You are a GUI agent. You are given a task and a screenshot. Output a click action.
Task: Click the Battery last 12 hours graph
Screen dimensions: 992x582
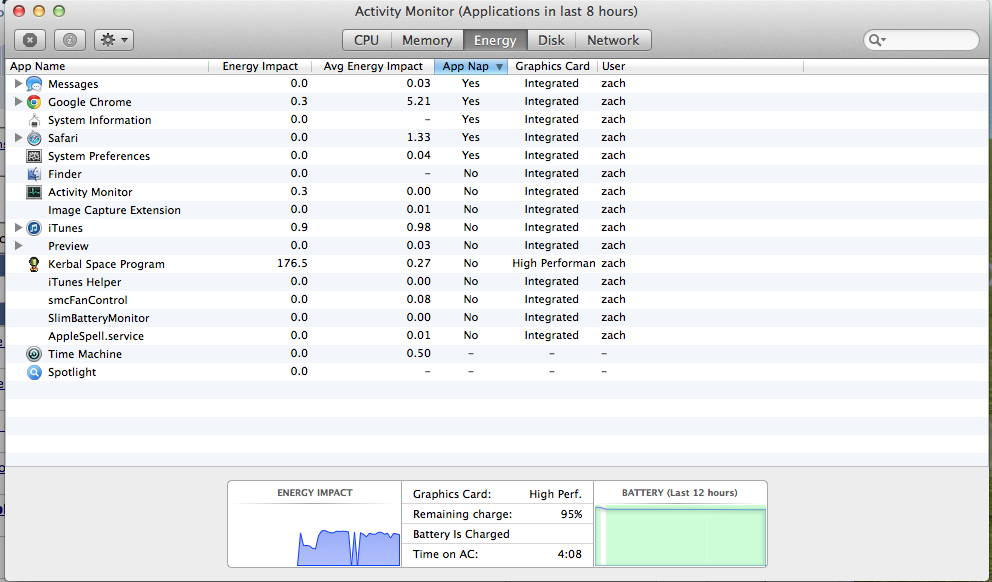tap(680, 534)
